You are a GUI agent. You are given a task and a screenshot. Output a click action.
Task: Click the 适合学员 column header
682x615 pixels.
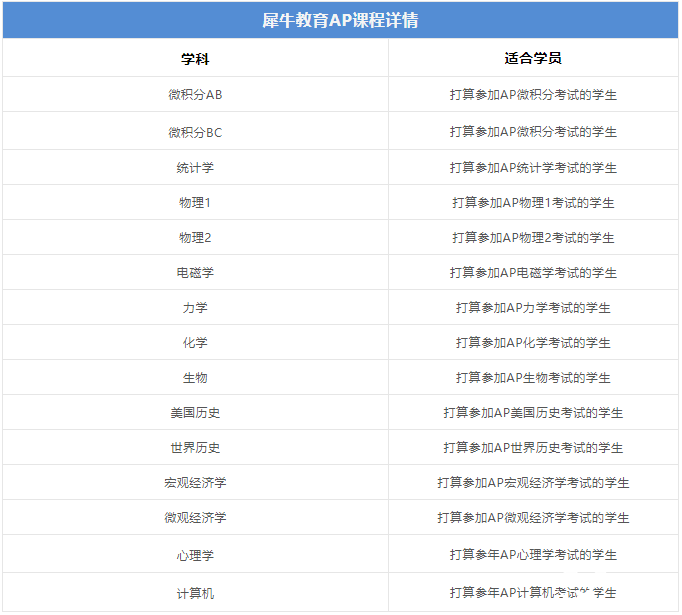coord(533,58)
